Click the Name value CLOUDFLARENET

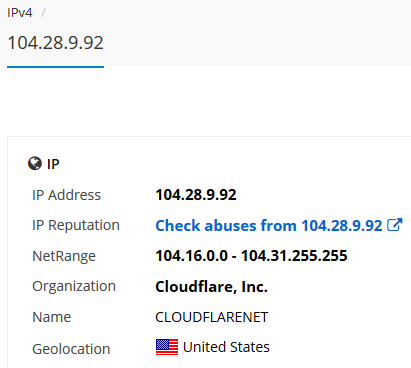tap(212, 317)
